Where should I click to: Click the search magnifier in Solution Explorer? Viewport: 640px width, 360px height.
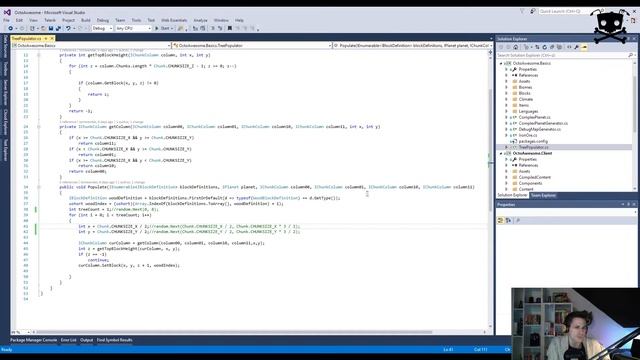click(630, 55)
